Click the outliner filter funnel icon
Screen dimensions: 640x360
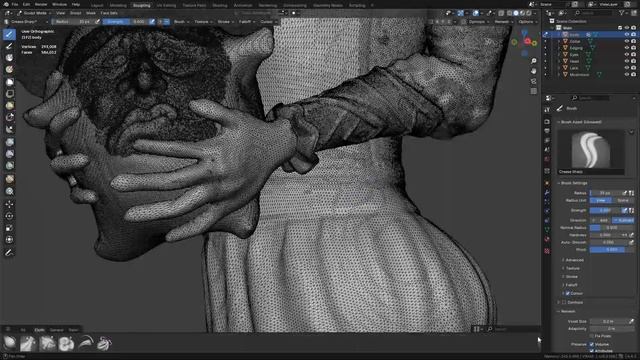622,13
